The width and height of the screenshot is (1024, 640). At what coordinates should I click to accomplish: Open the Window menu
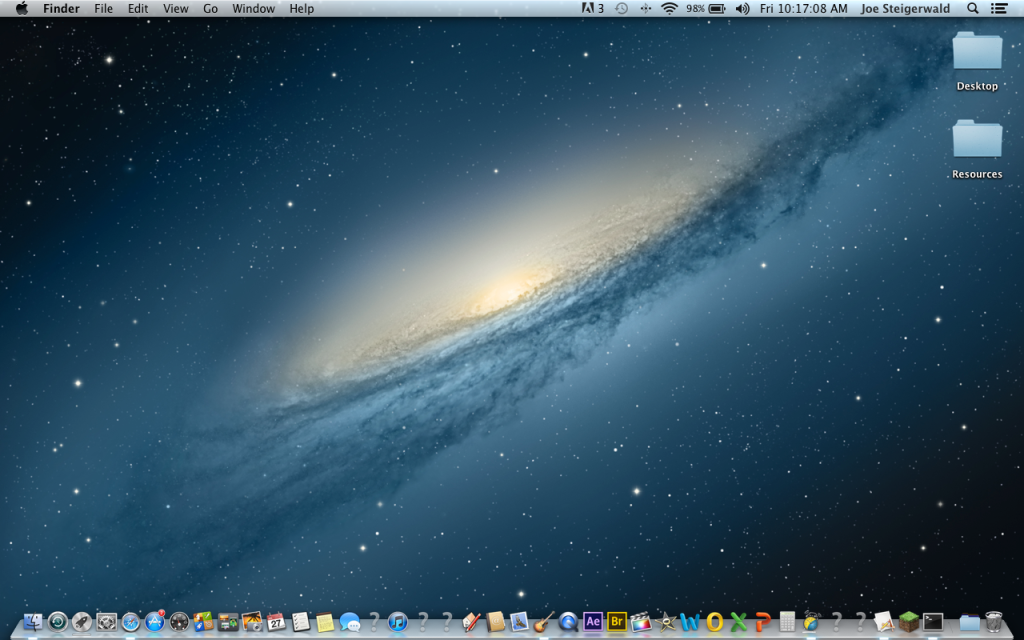[253, 8]
